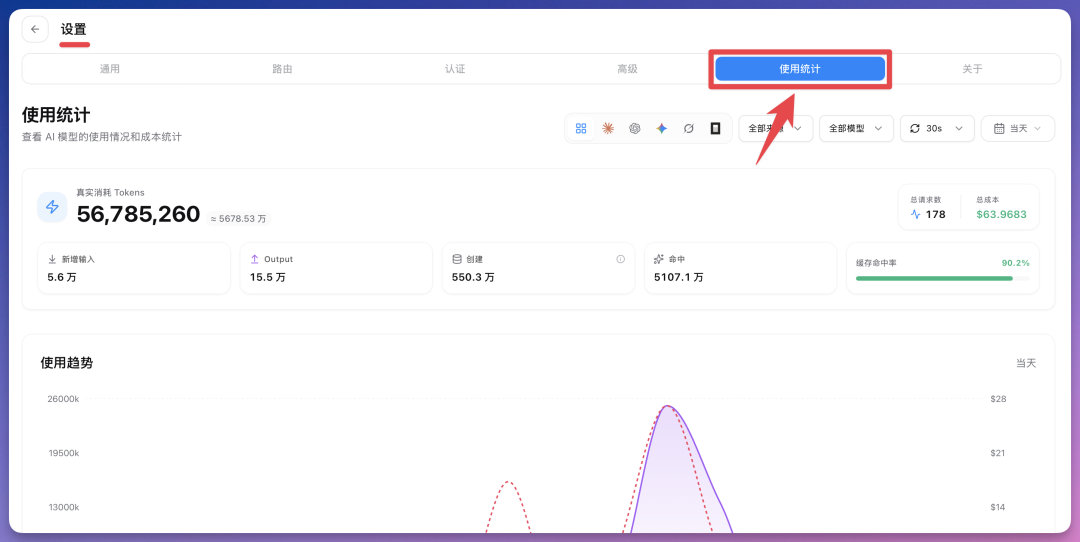Filter by the Gemini sparkle icon
1080x542 pixels.
(661, 128)
